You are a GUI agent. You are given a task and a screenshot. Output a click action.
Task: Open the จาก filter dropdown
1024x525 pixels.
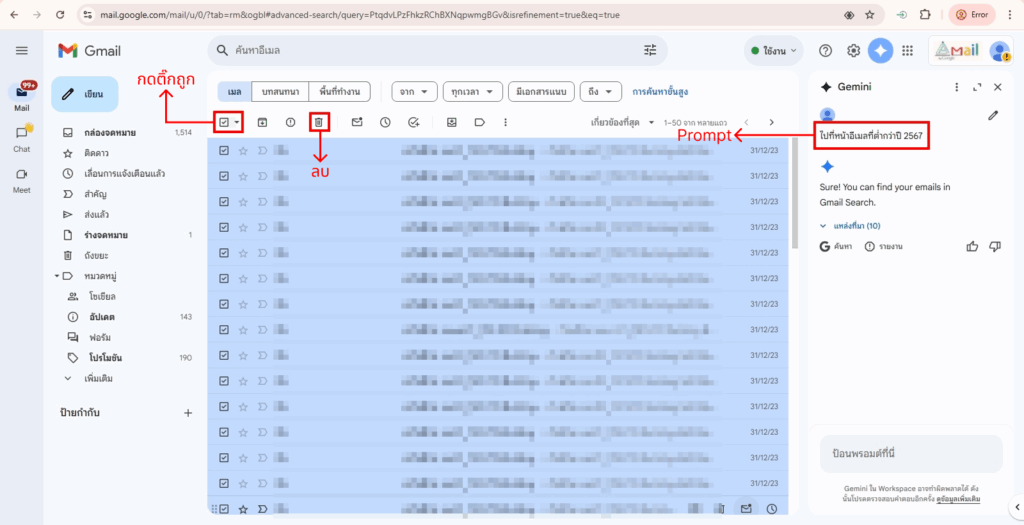(x=413, y=92)
